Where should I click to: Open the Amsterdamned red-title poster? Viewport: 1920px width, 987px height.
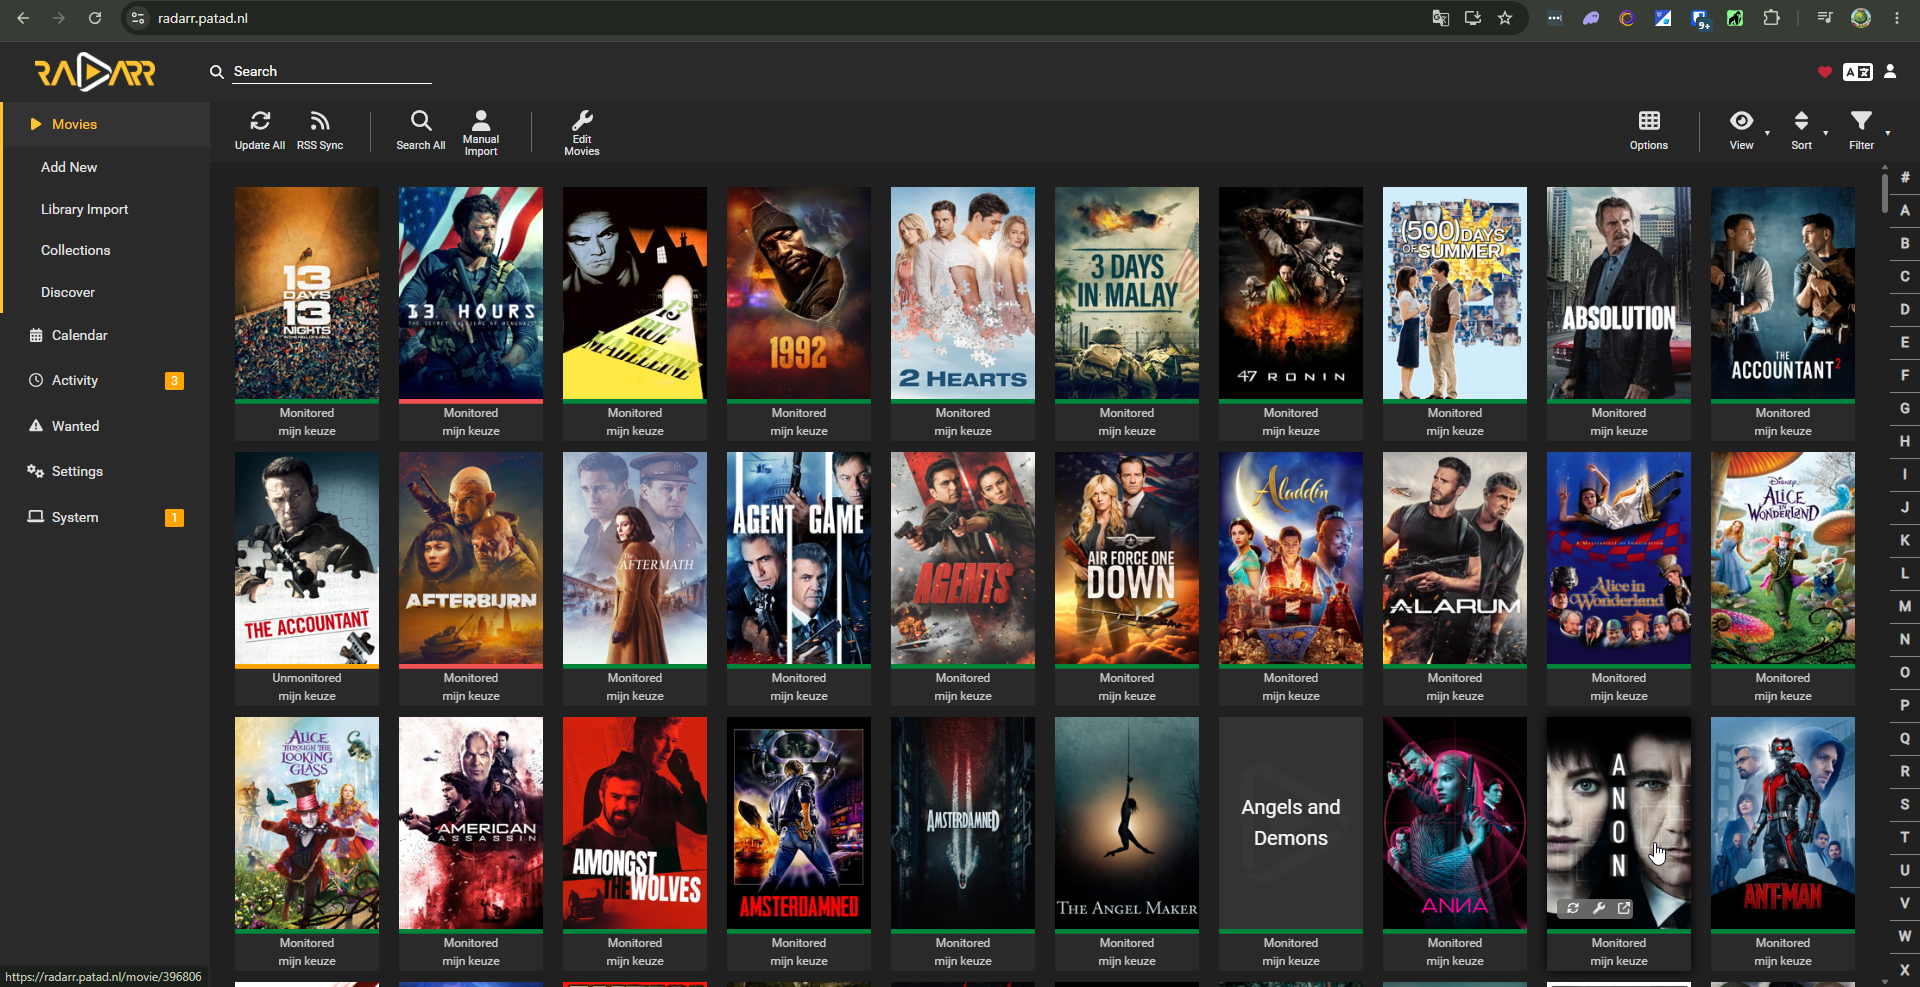(799, 823)
